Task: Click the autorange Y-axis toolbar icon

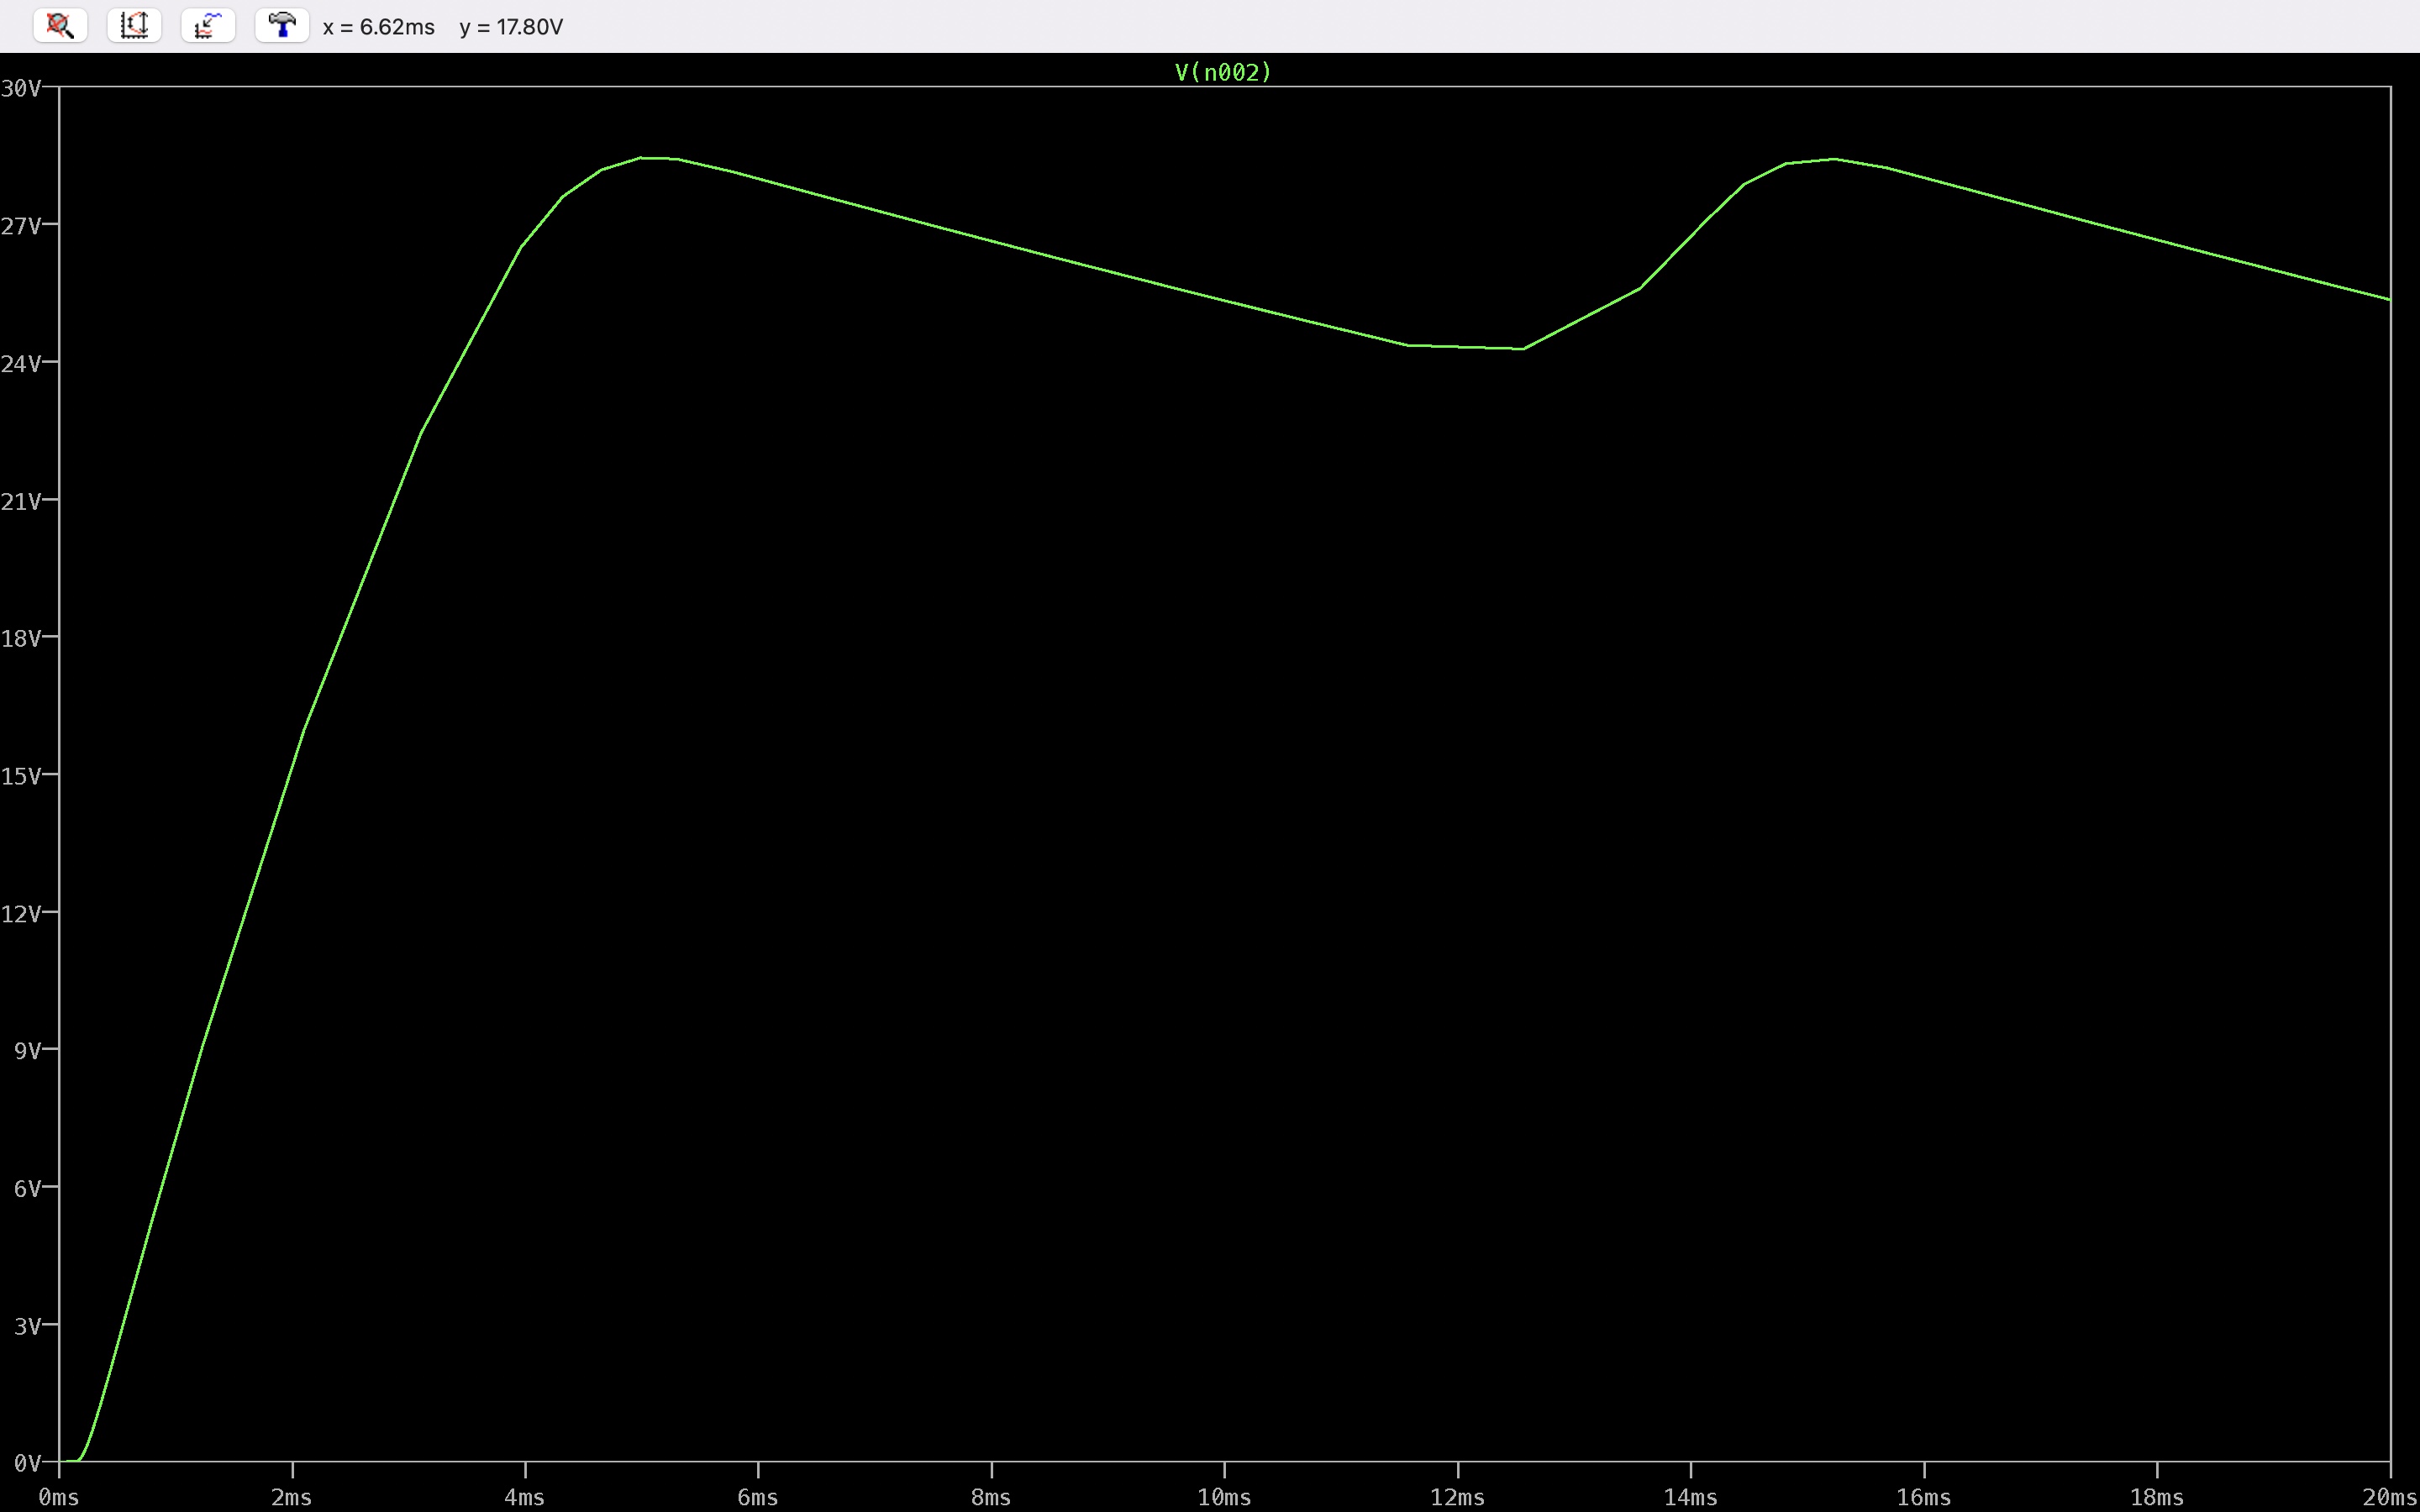Action: point(134,26)
